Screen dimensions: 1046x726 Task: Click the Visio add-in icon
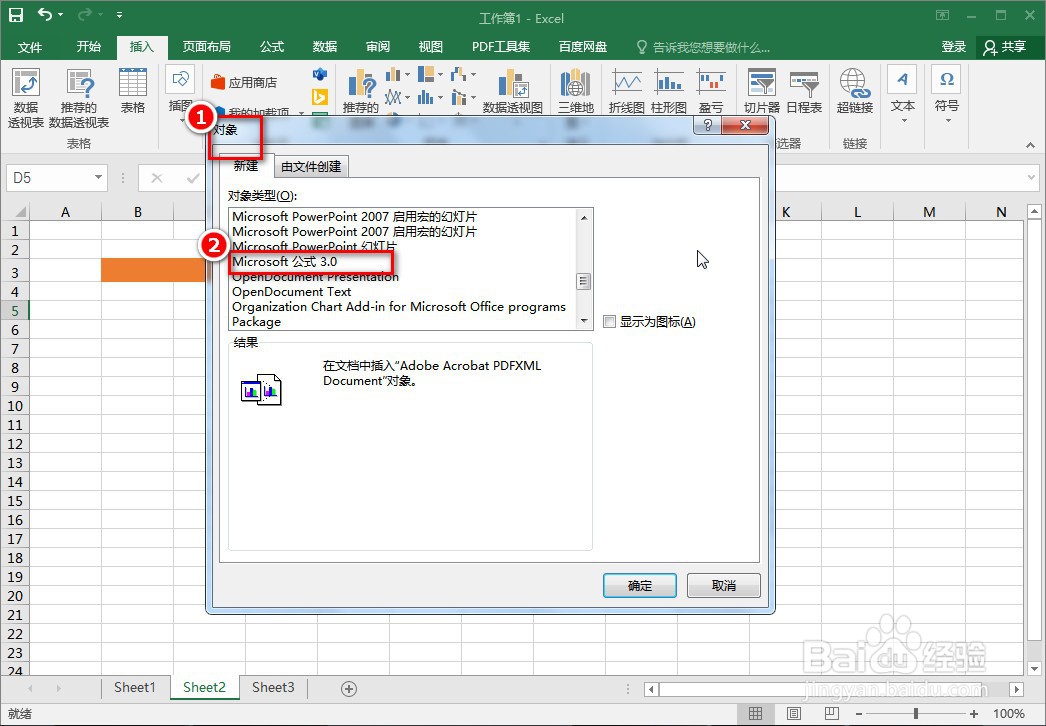tap(320, 74)
